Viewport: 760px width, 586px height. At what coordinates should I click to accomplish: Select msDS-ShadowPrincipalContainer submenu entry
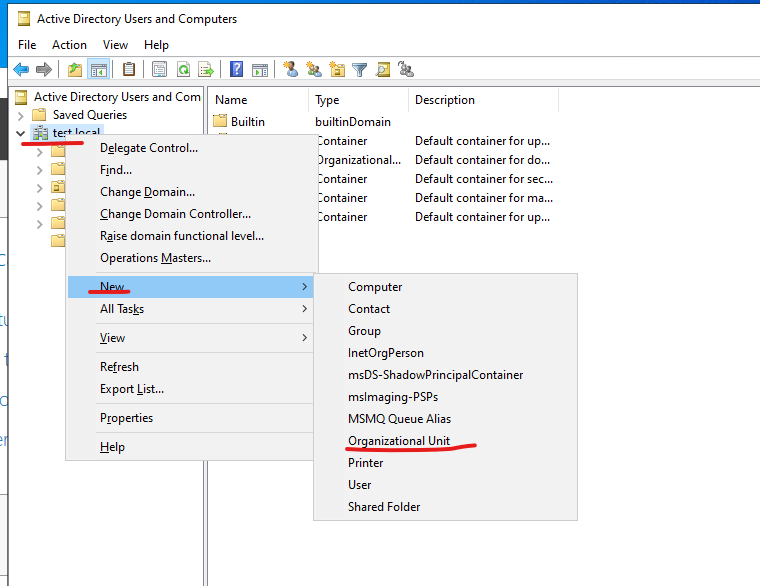point(445,375)
